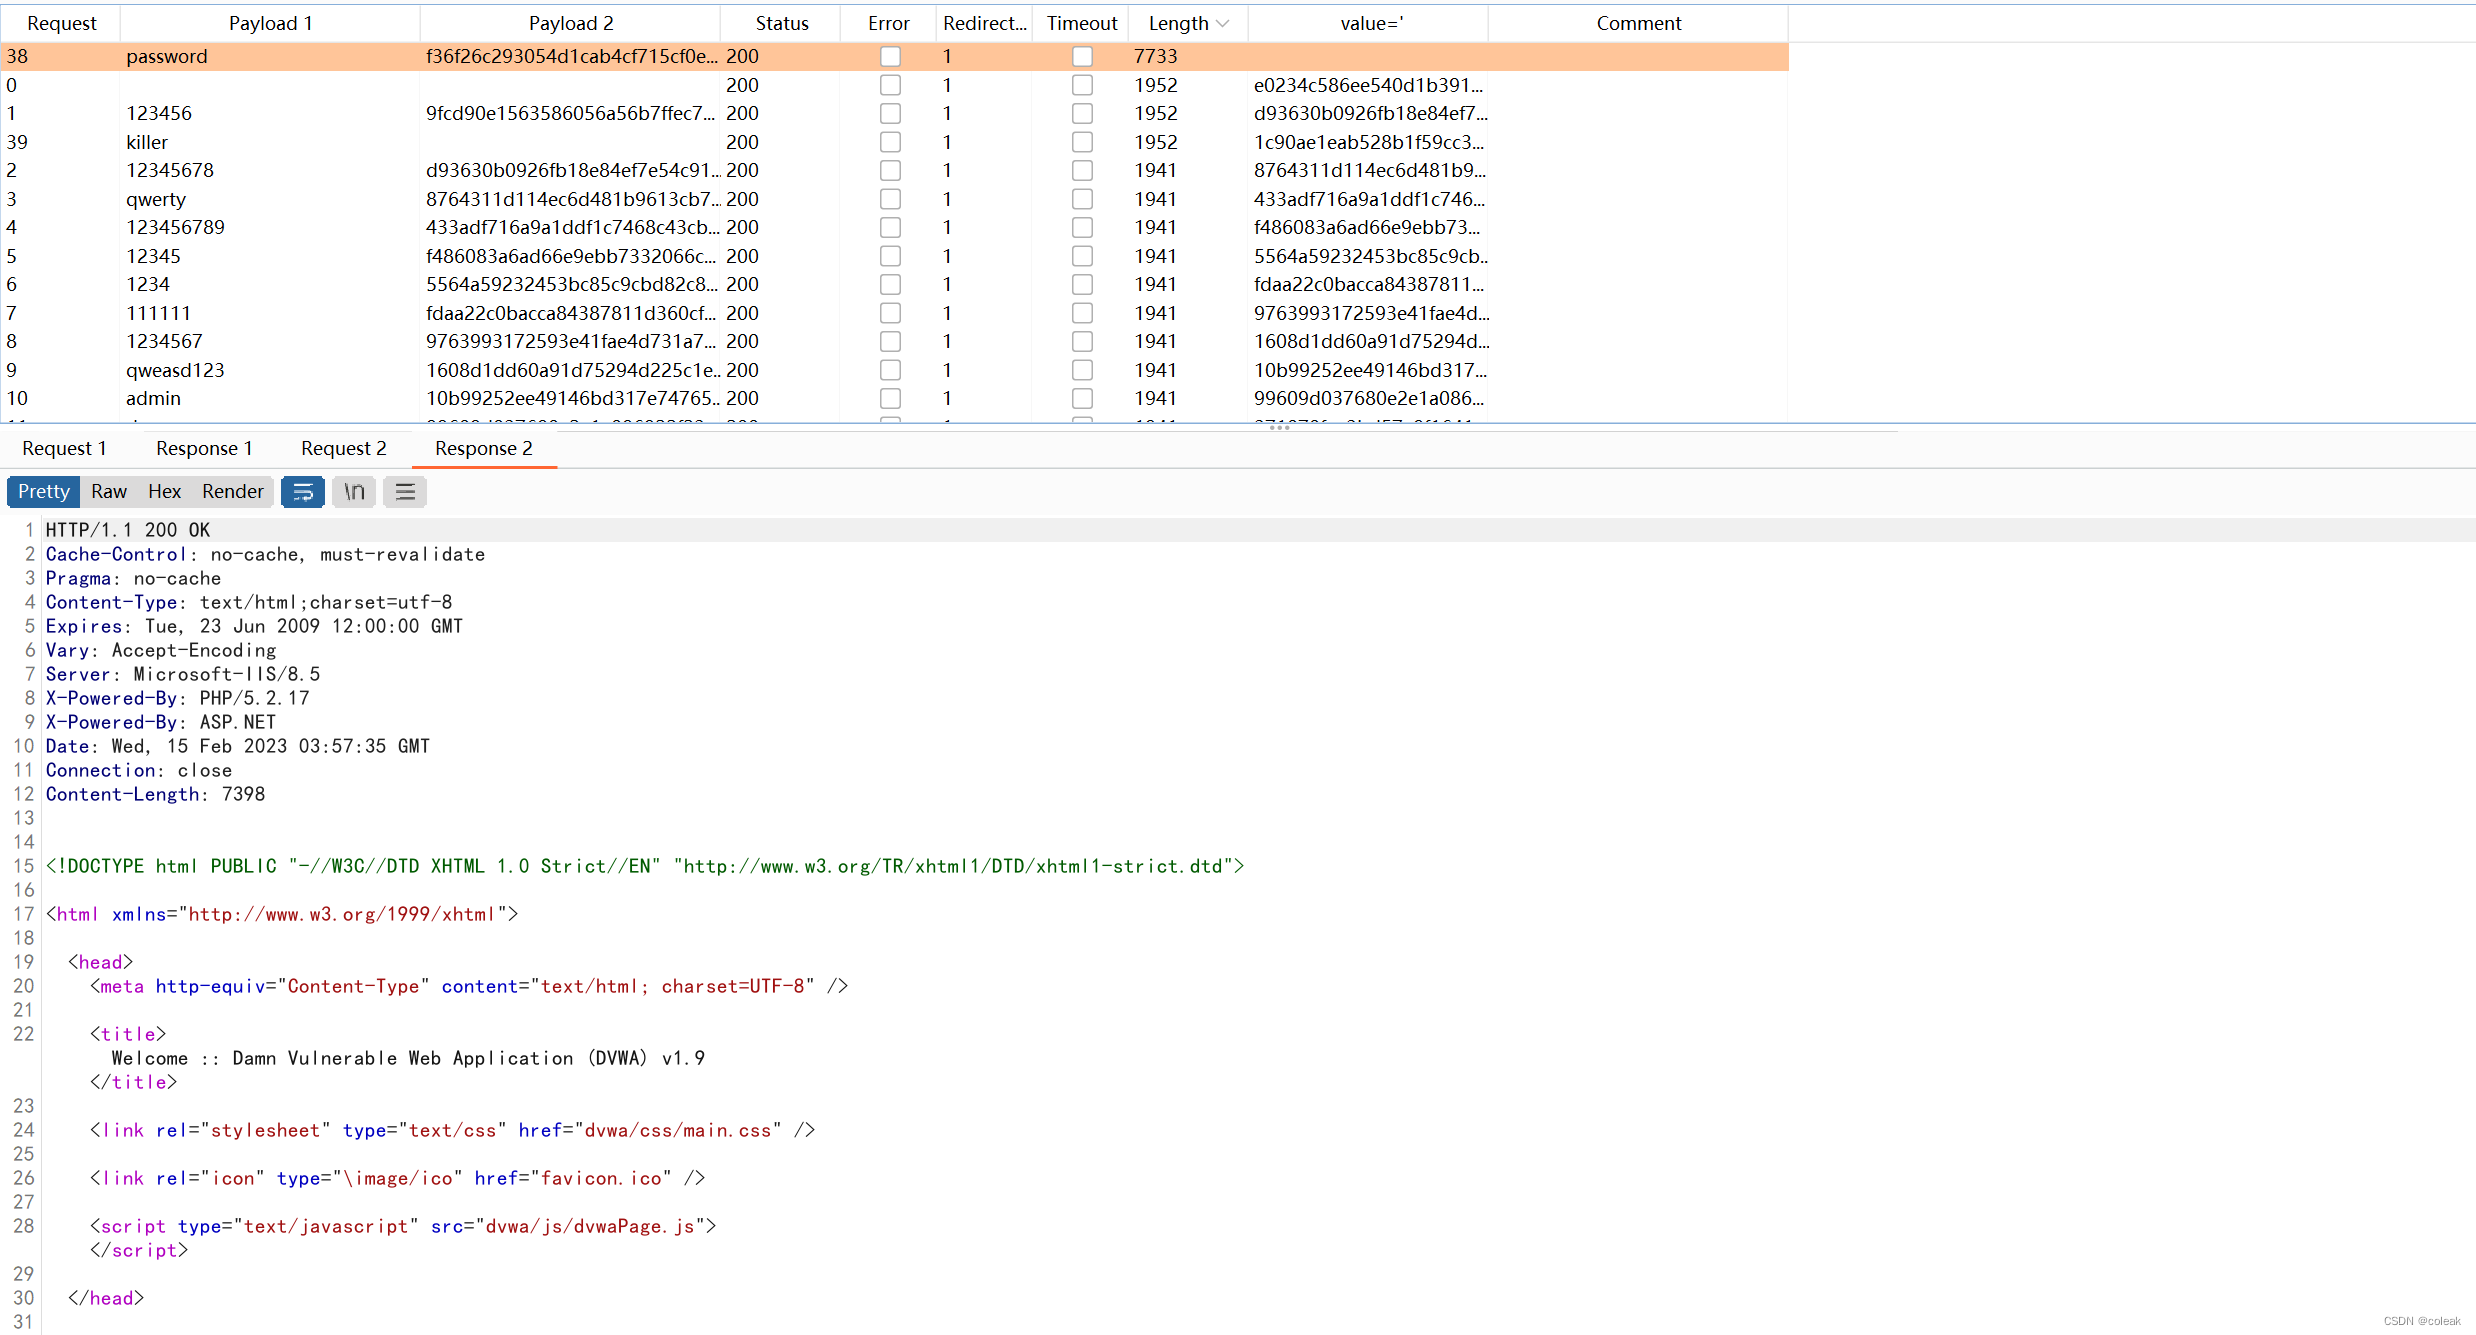The height and width of the screenshot is (1335, 2476).
Task: Toggle the Error checkbox in the 123456 row
Action: click(x=890, y=114)
